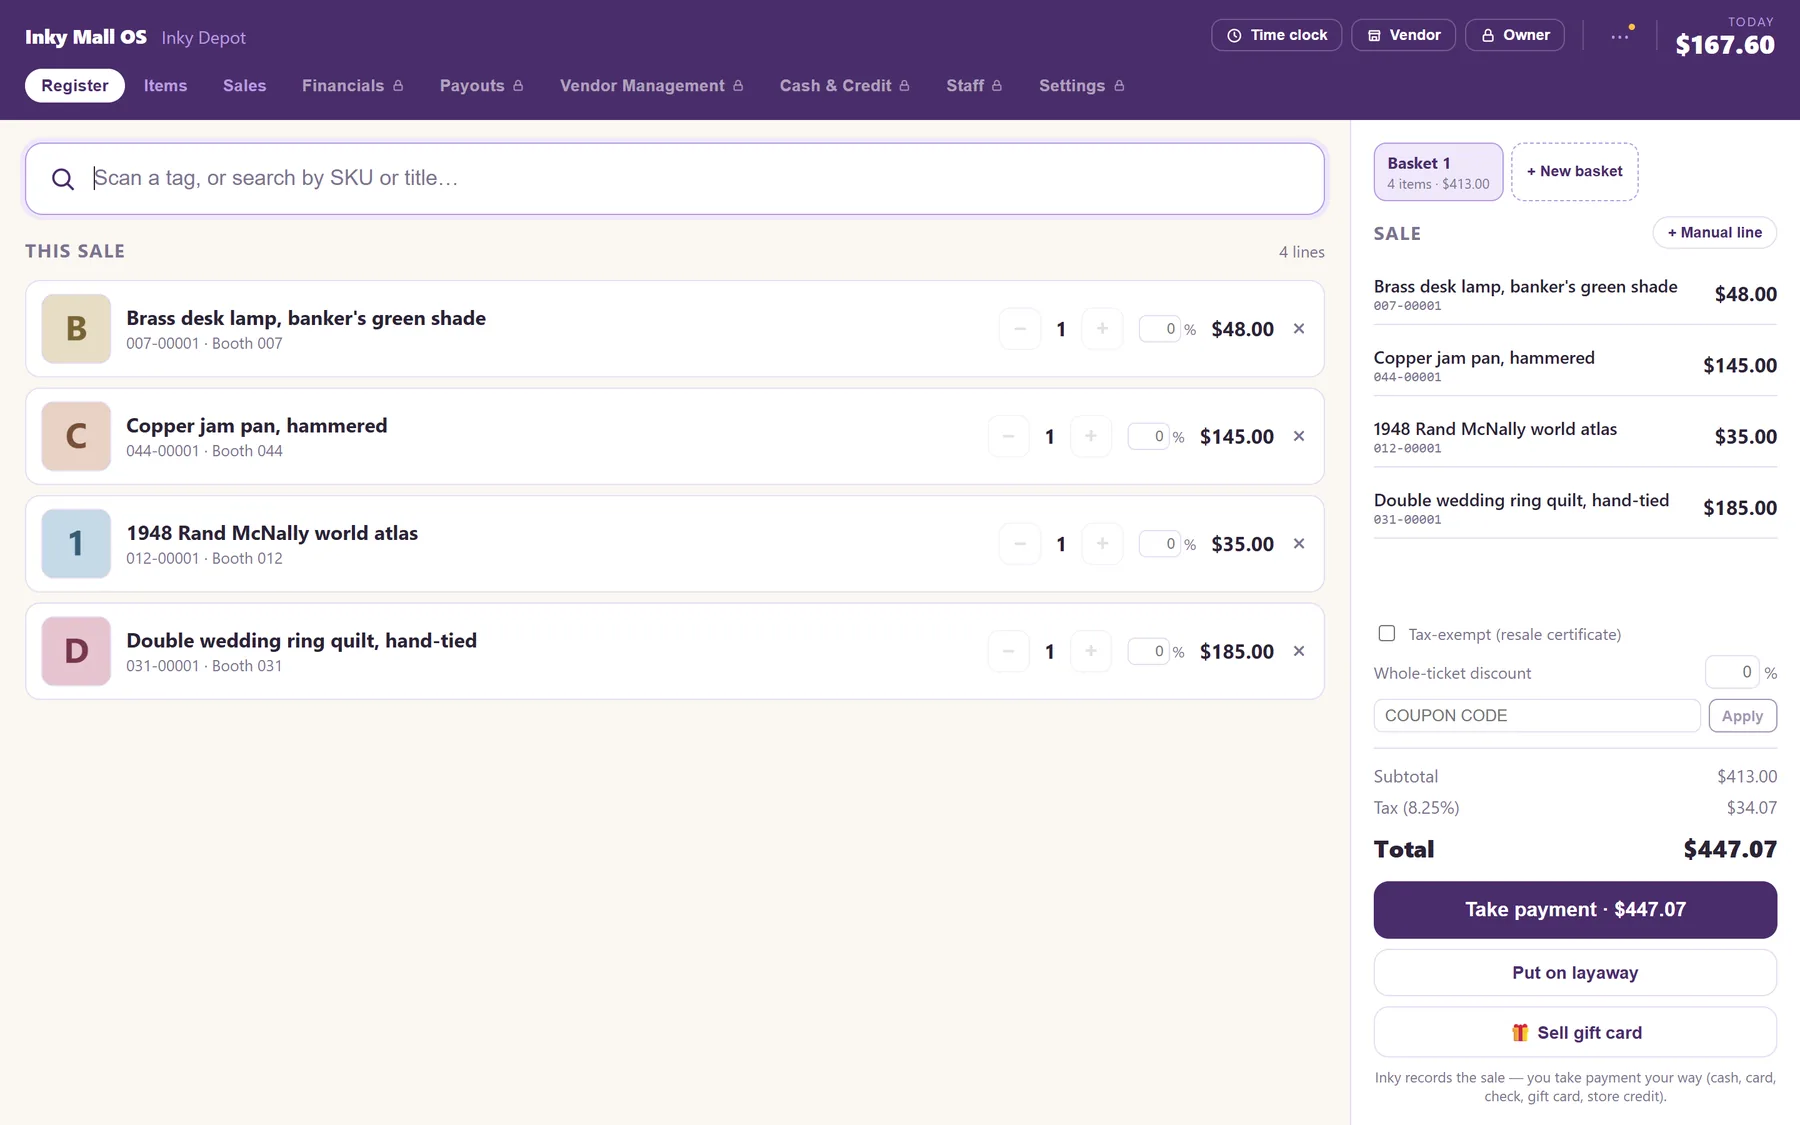
Task: Open the Sales tab
Action: pyautogui.click(x=245, y=86)
